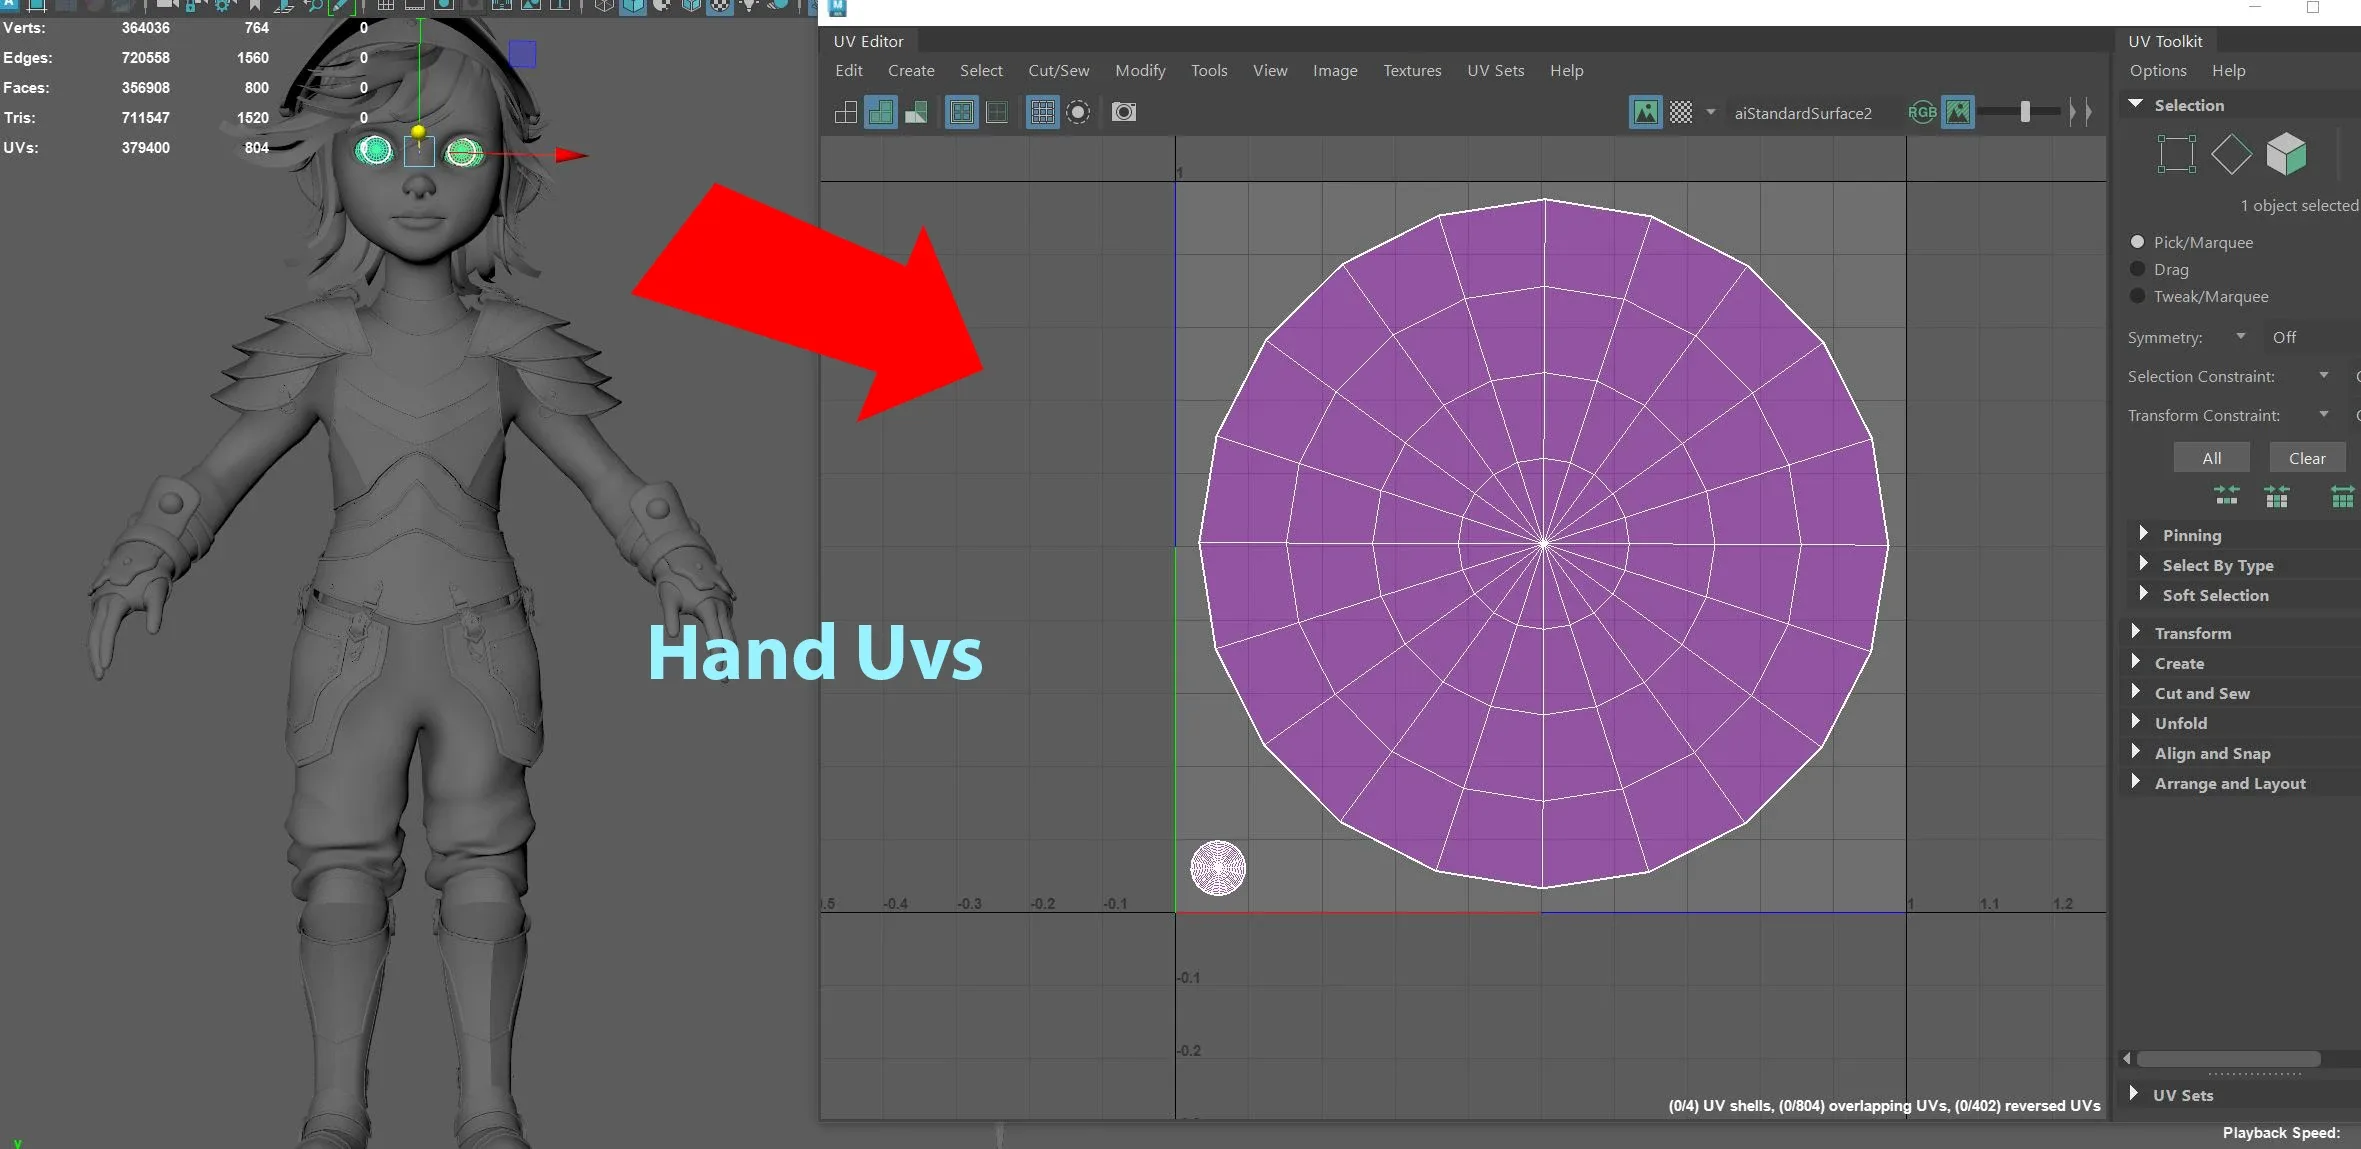The height and width of the screenshot is (1149, 2361).
Task: Click the Clear selection button
Action: coord(2305,458)
